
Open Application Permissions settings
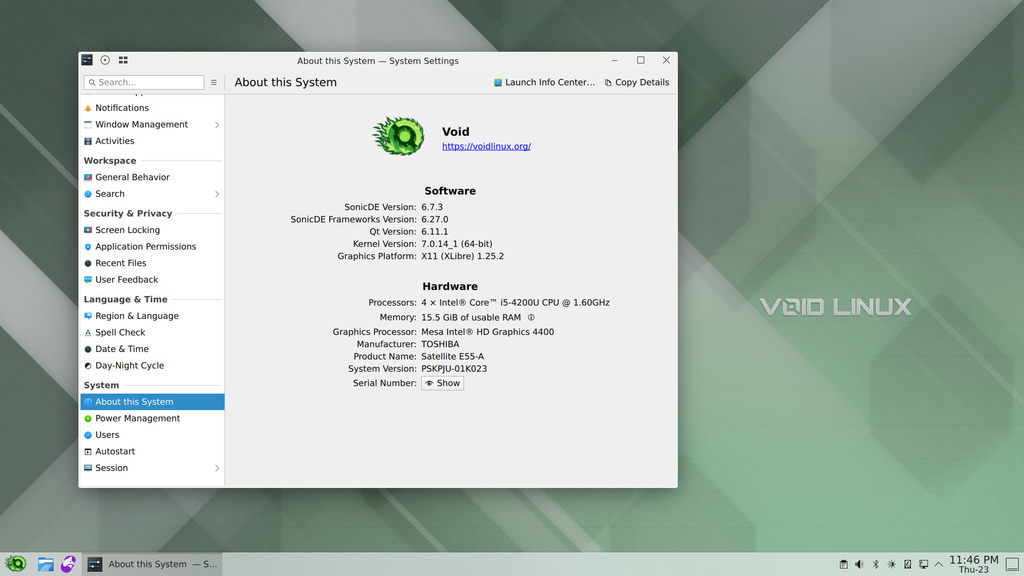(152, 246)
